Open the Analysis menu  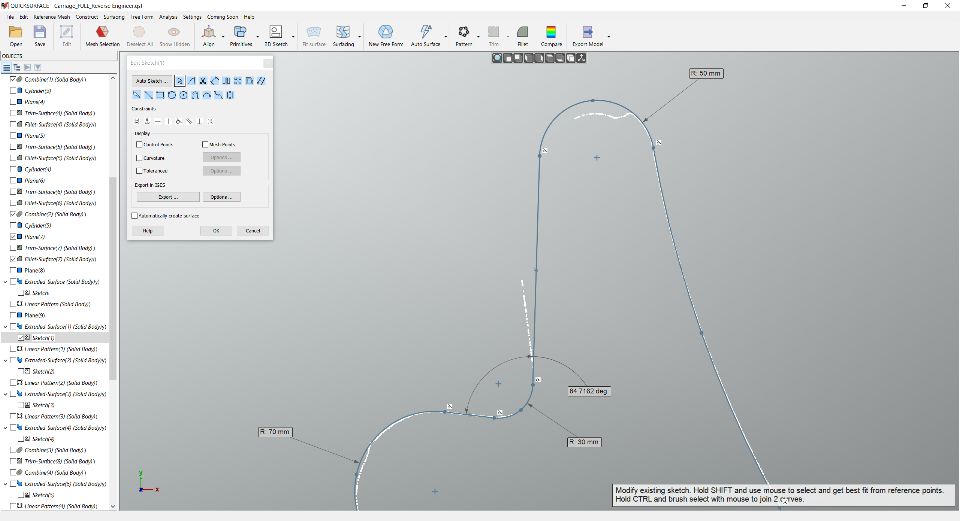pyautogui.click(x=168, y=17)
